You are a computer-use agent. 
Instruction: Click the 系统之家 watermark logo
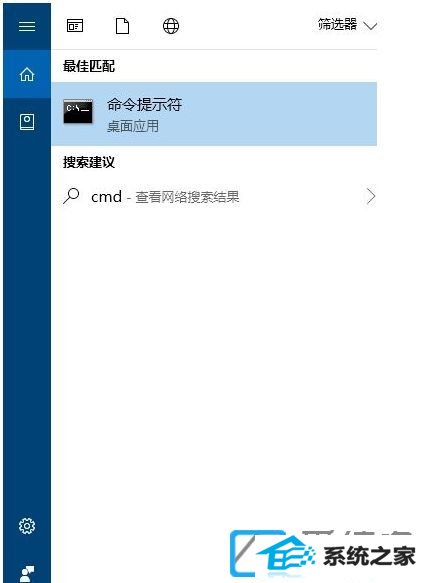pyautogui.click(x=322, y=554)
